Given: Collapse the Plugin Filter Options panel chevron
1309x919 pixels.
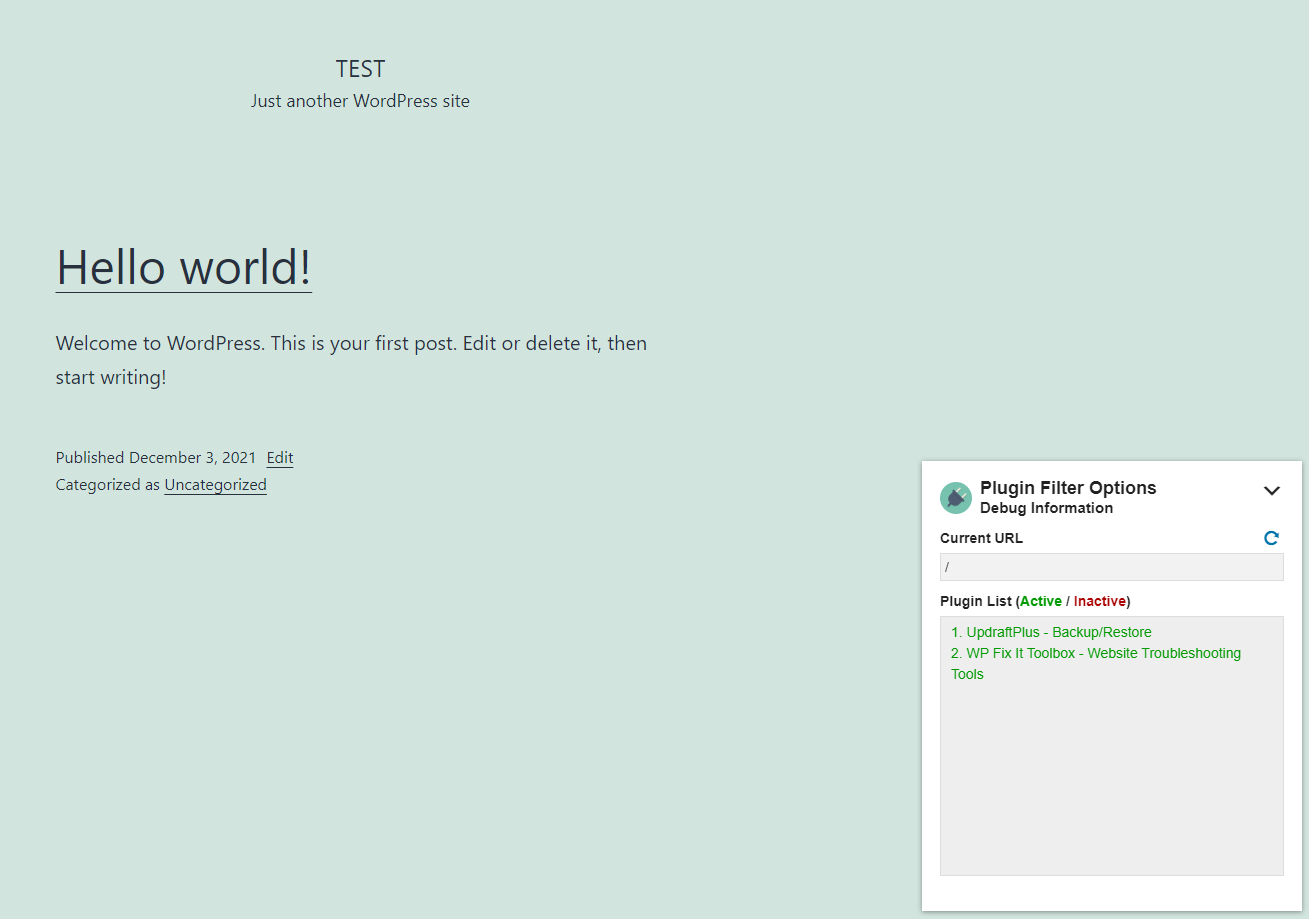Looking at the screenshot, I should click(1272, 490).
